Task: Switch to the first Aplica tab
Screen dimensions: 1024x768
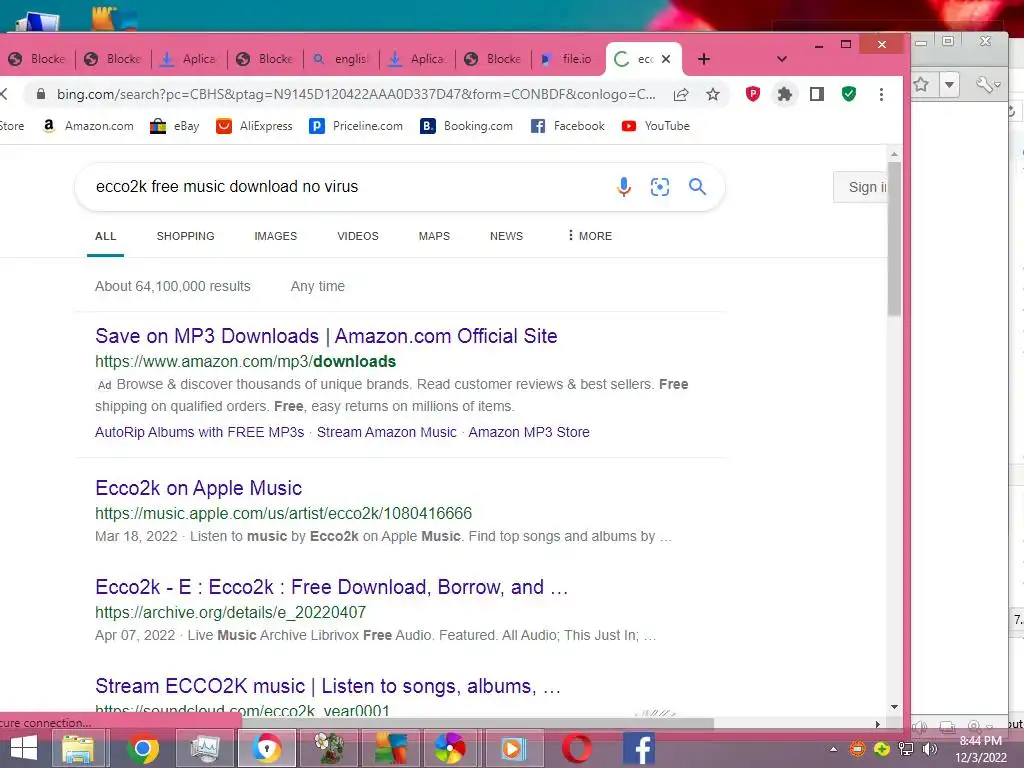Action: [x=189, y=59]
